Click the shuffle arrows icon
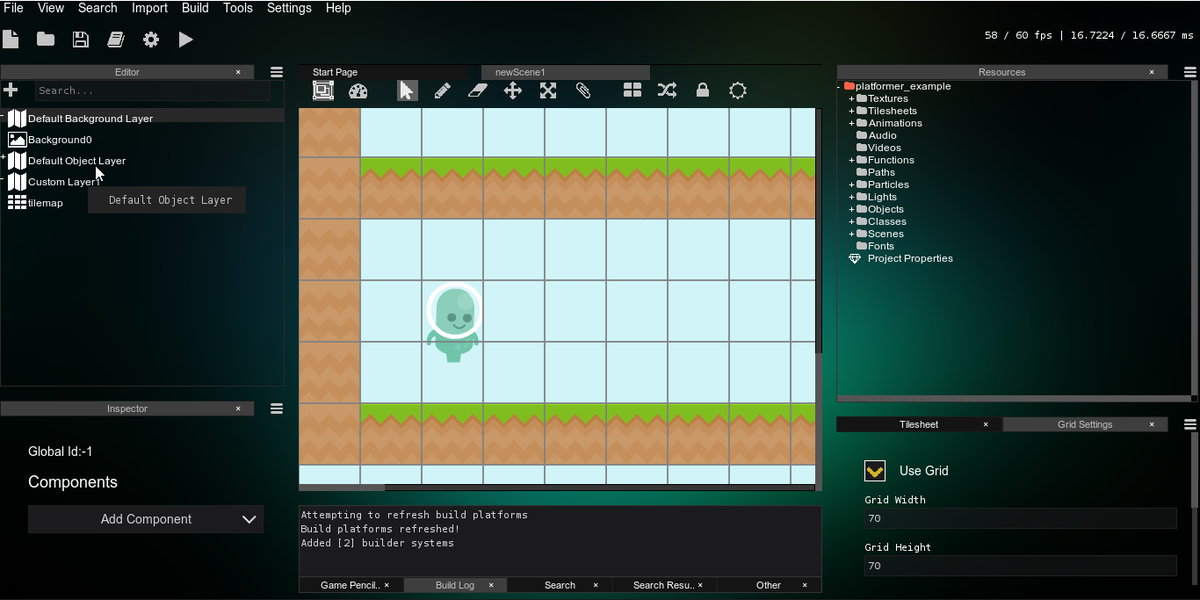 pos(667,91)
